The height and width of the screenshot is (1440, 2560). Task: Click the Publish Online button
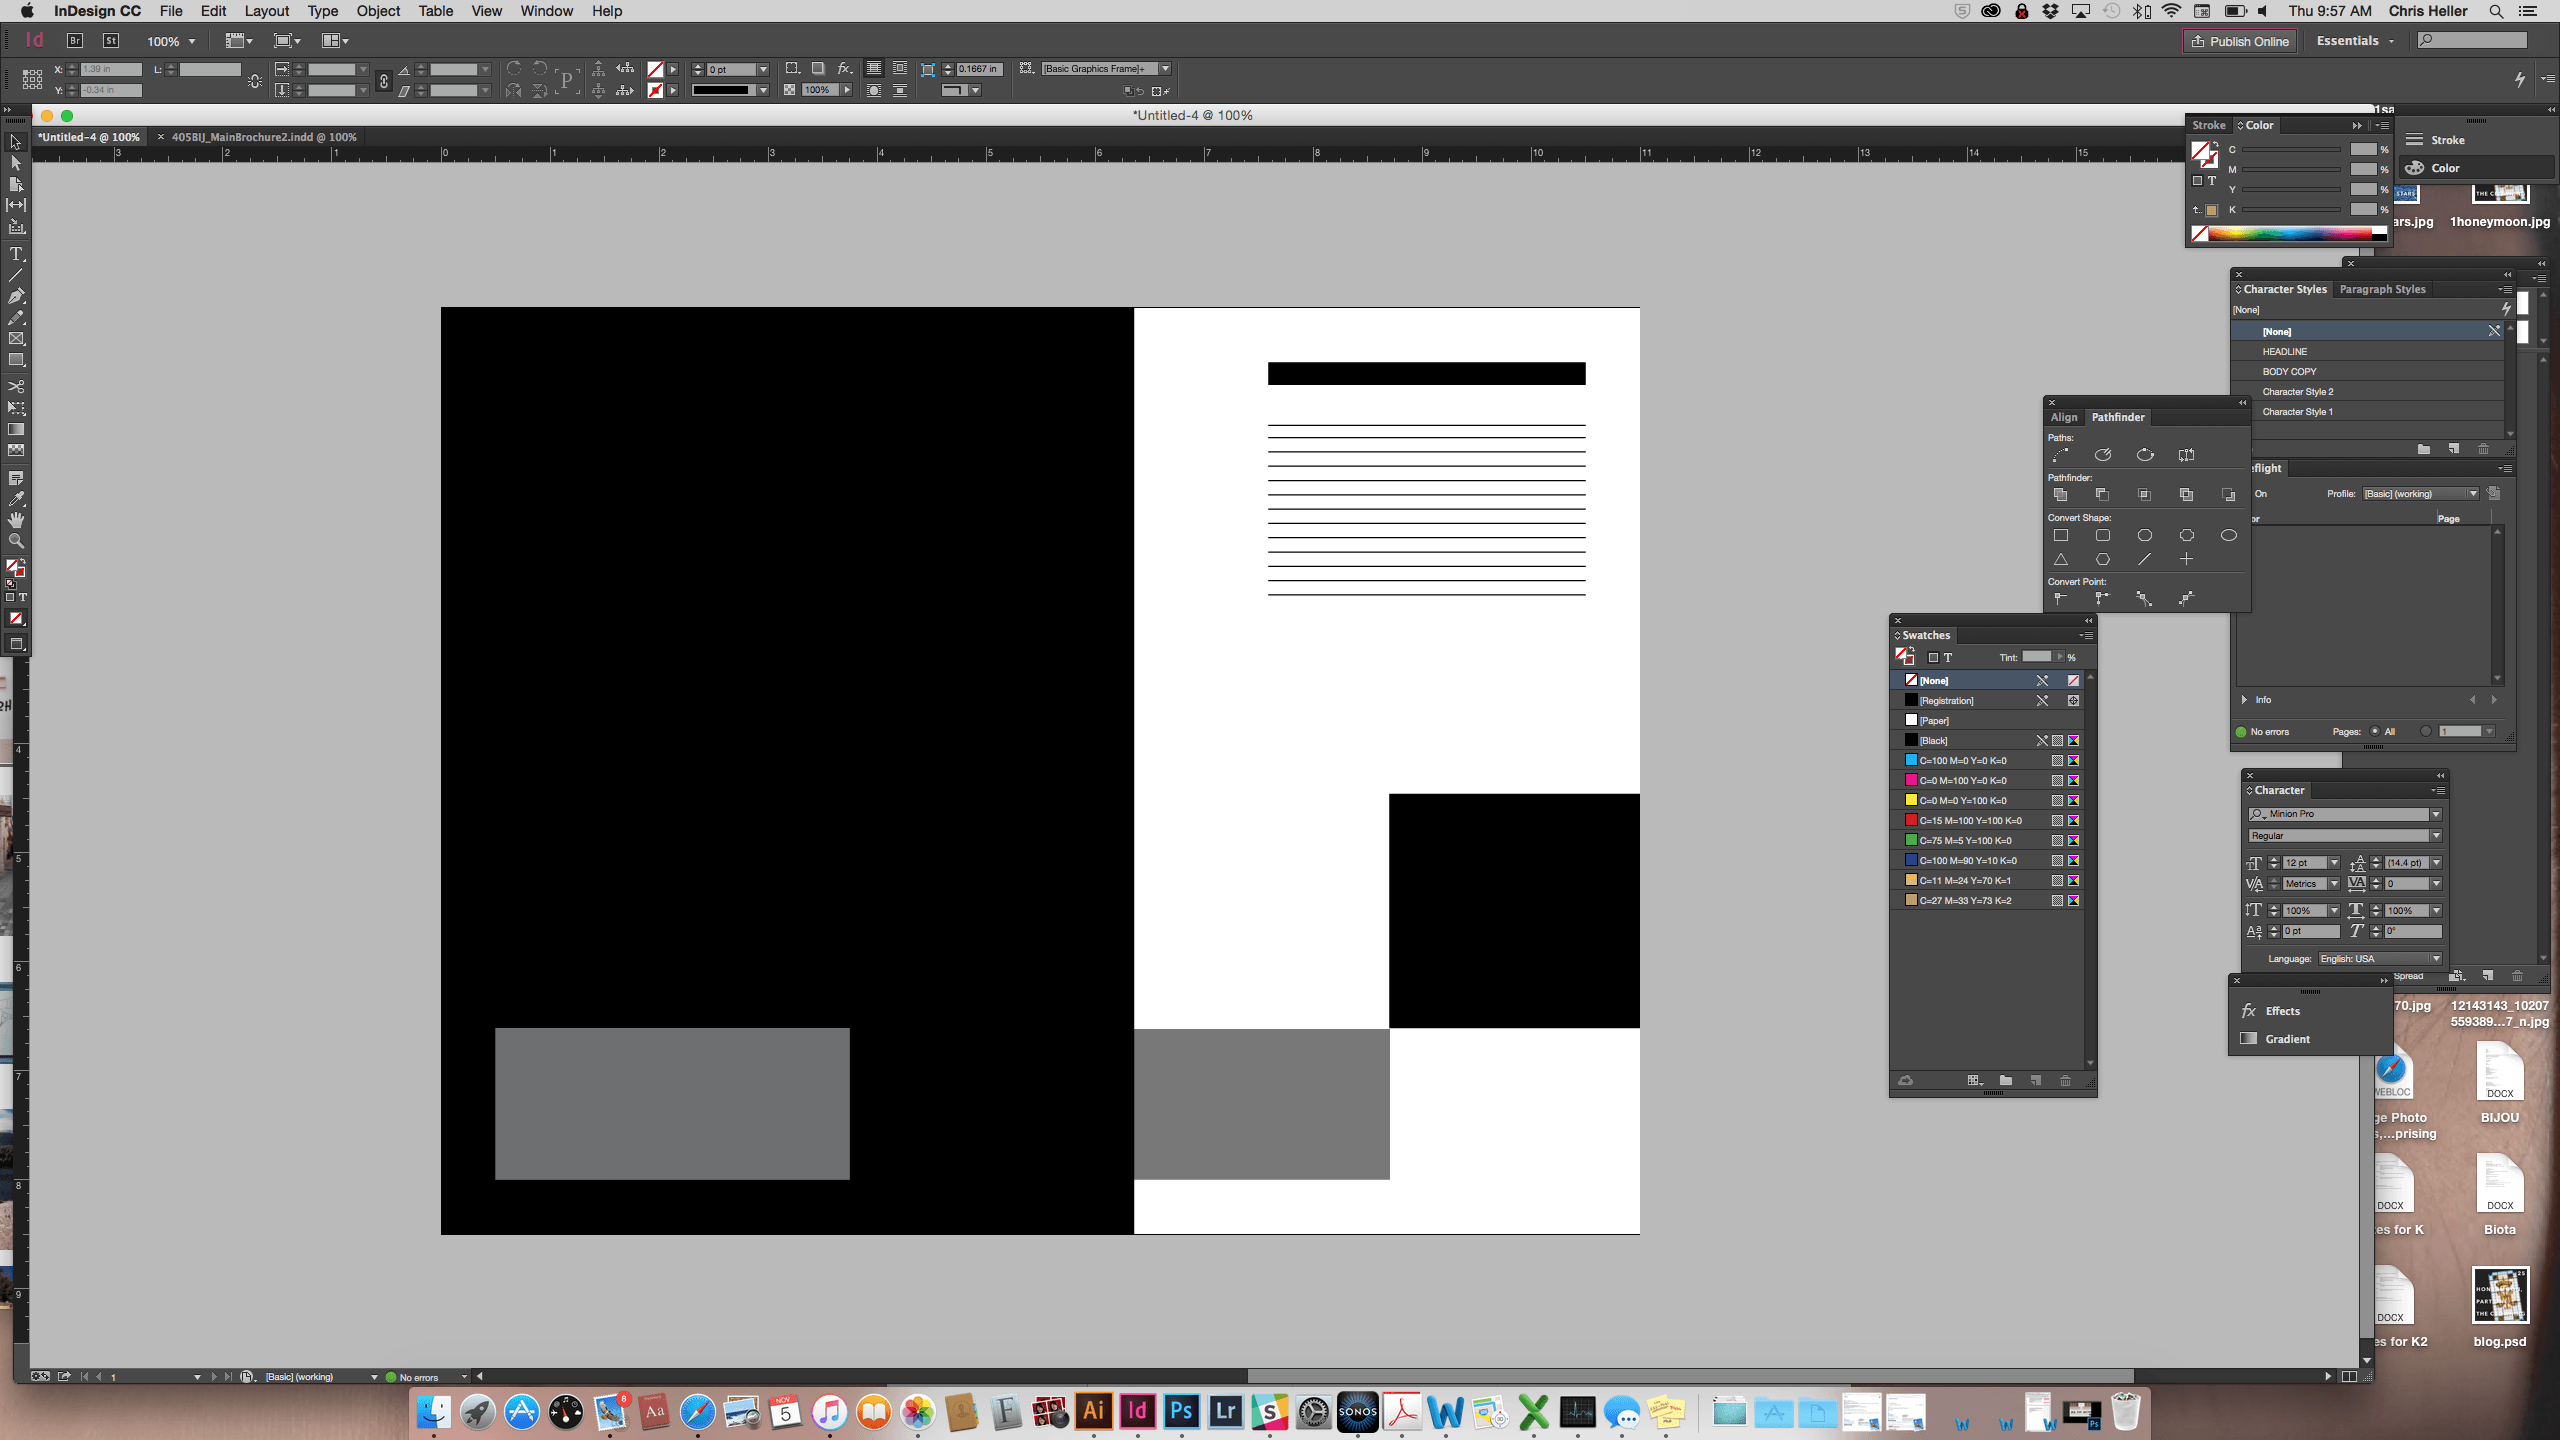pyautogui.click(x=2239, y=41)
